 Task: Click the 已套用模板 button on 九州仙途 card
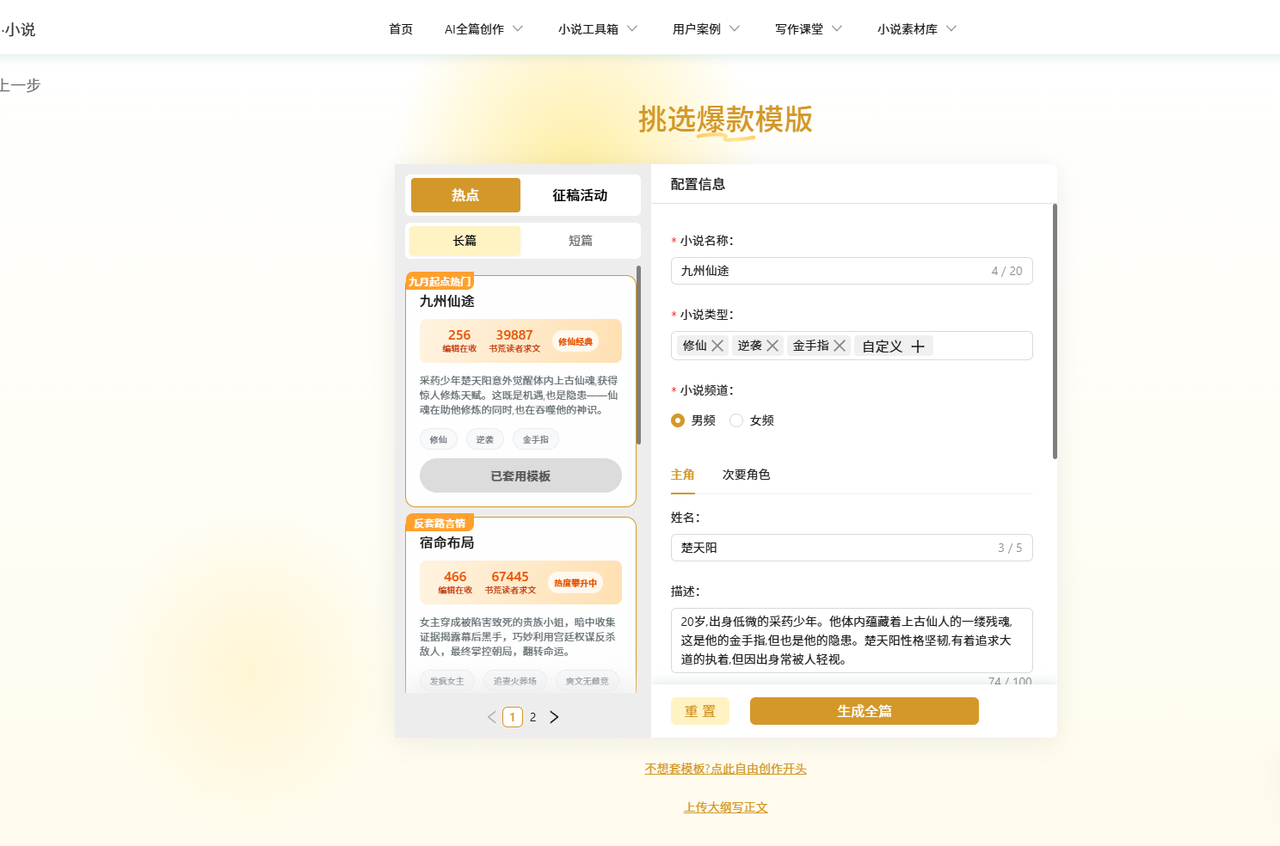click(x=521, y=476)
